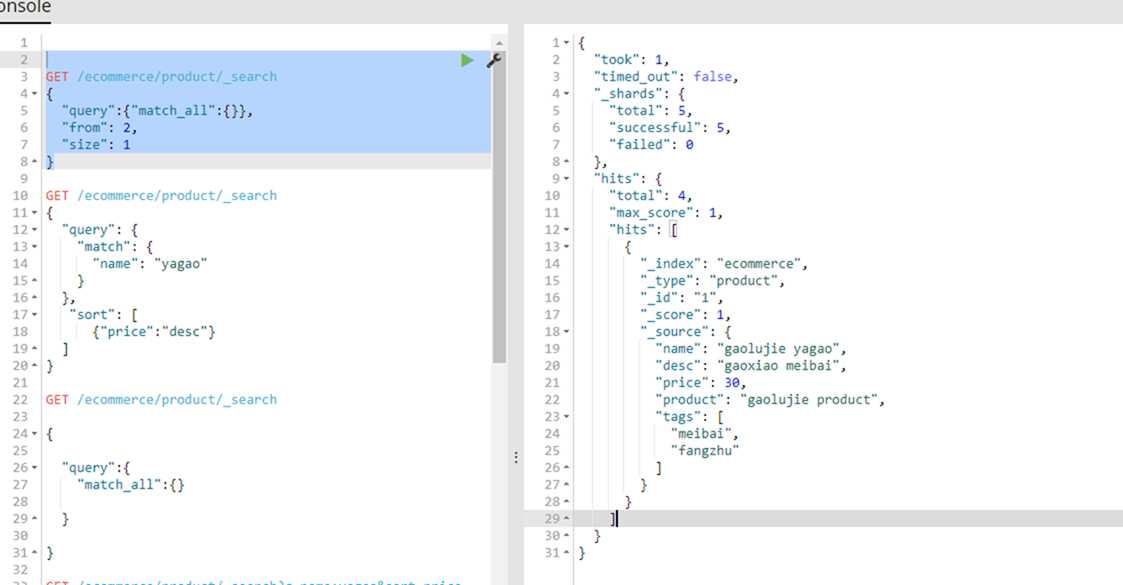The width and height of the screenshot is (1123, 585).
Task: Collapse block ending at editor line 8
Action: tap(34, 162)
